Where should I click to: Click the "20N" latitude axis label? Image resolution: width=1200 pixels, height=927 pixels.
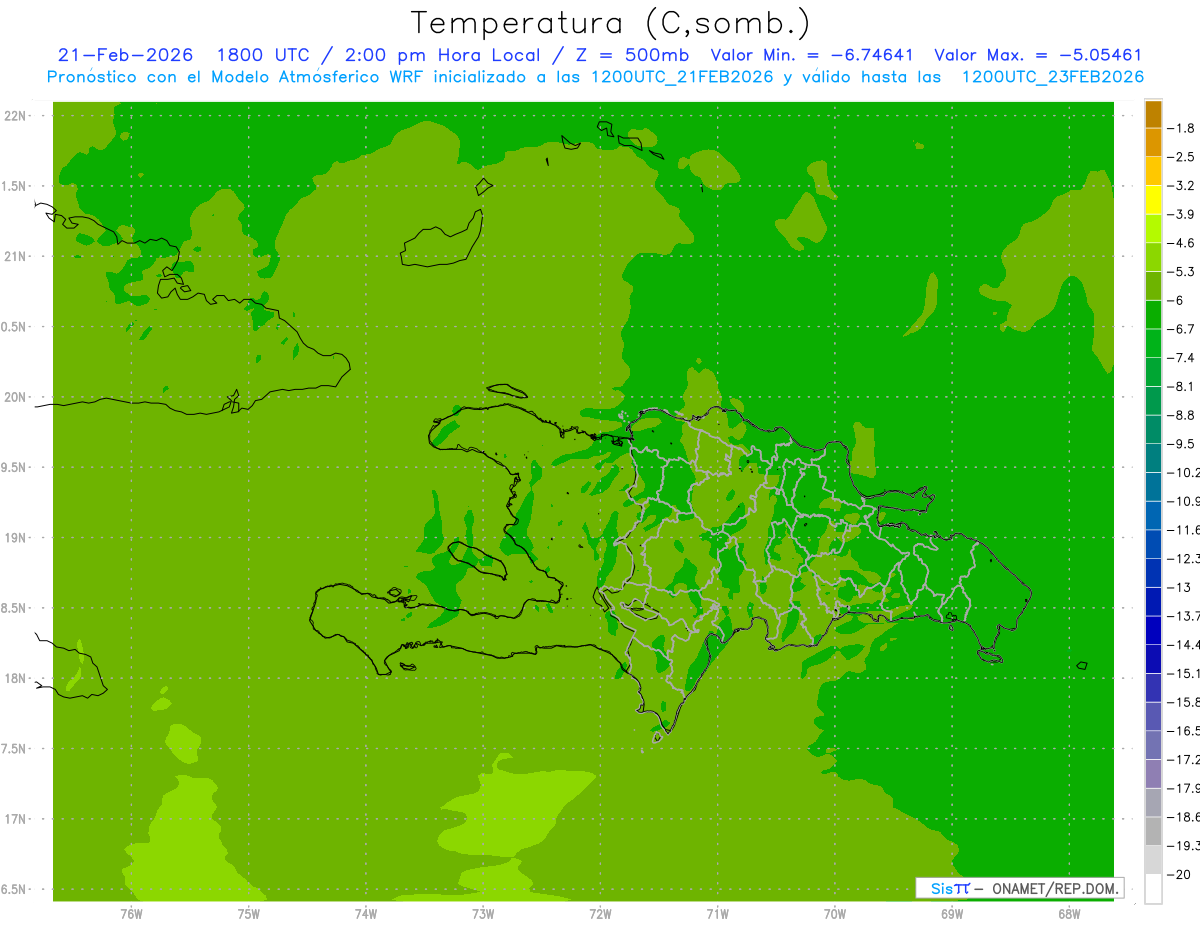click(17, 397)
